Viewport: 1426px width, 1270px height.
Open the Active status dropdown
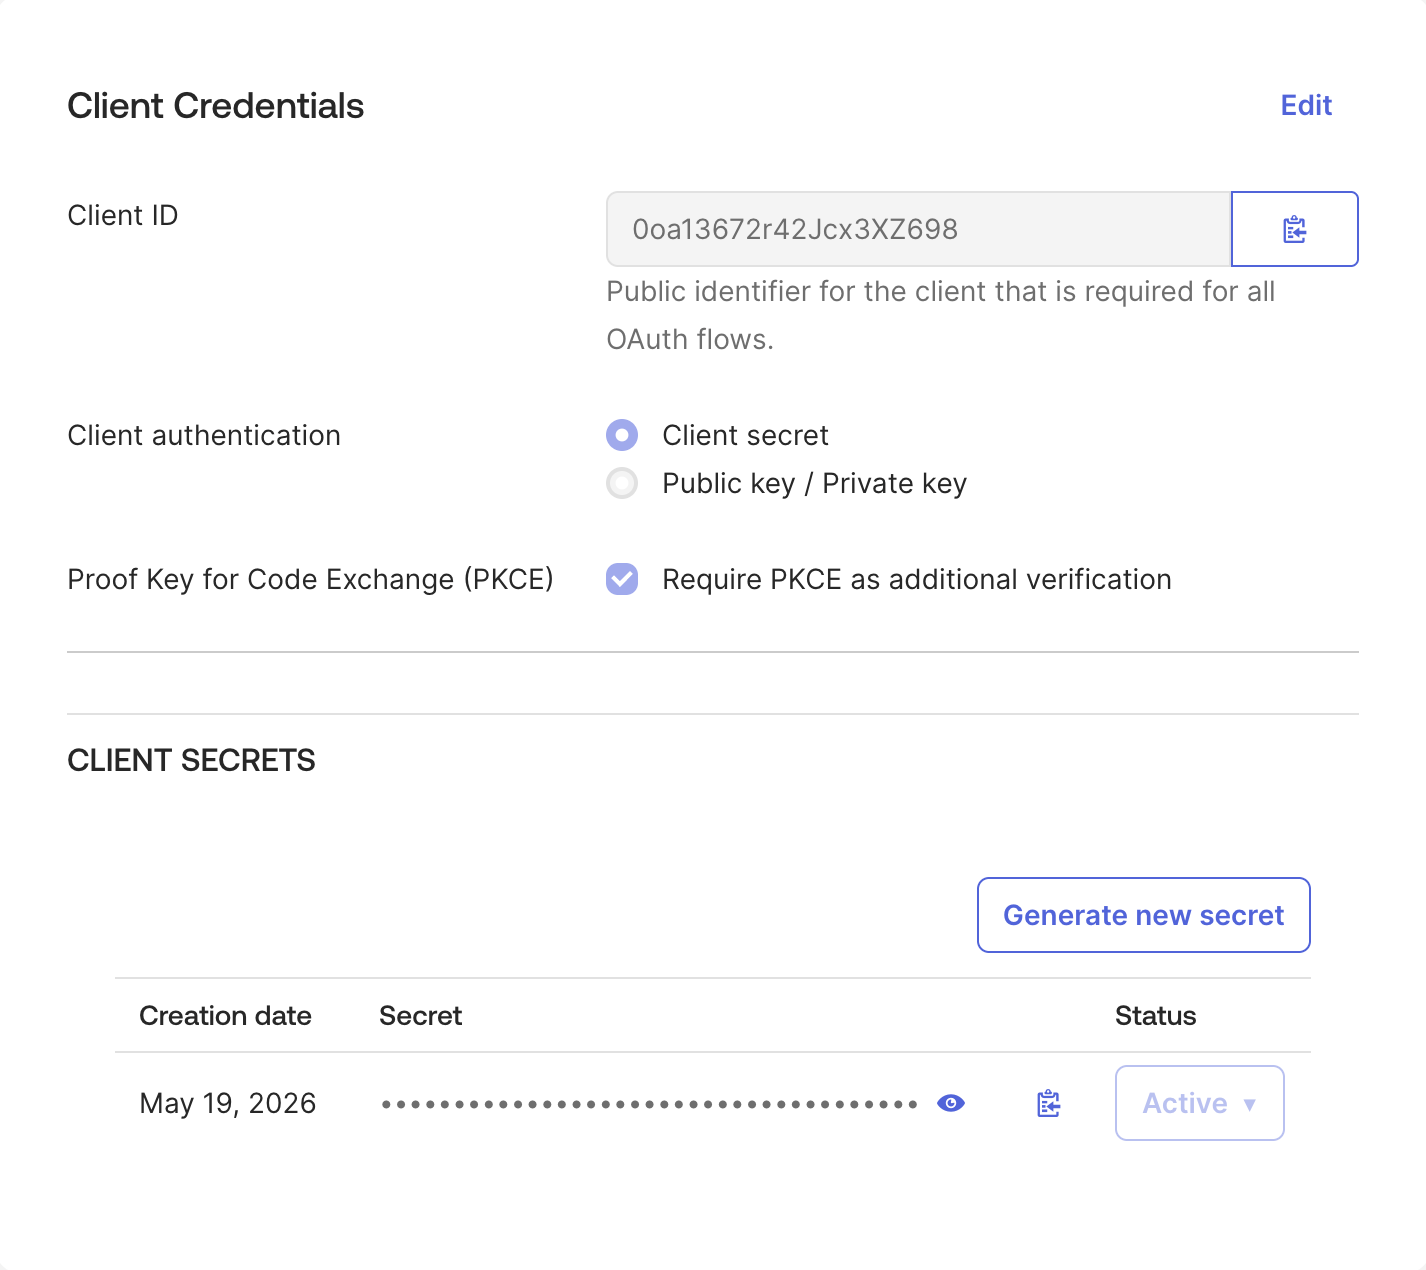coord(1199,1103)
